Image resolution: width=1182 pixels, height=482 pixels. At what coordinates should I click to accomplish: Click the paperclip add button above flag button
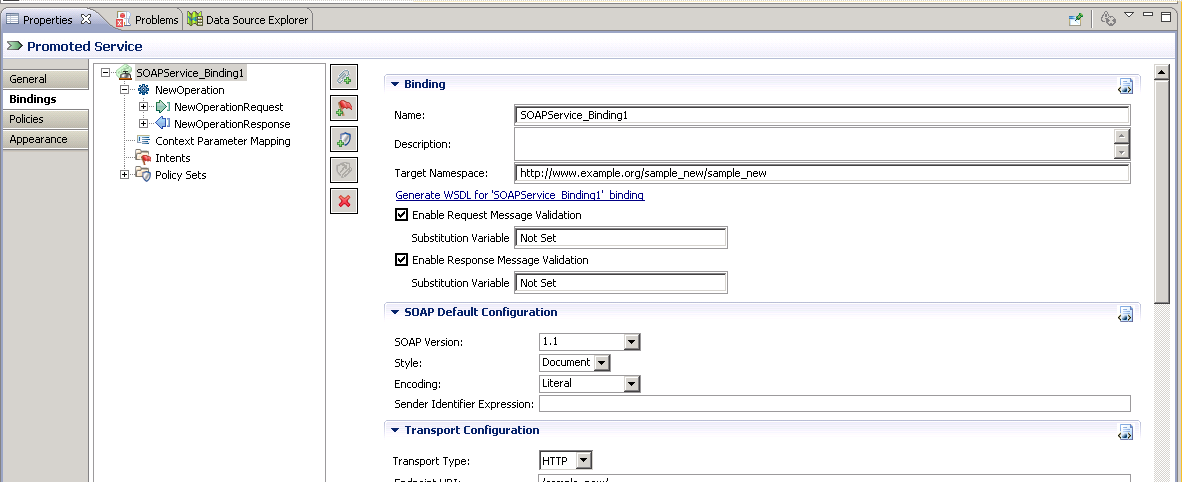tap(344, 77)
